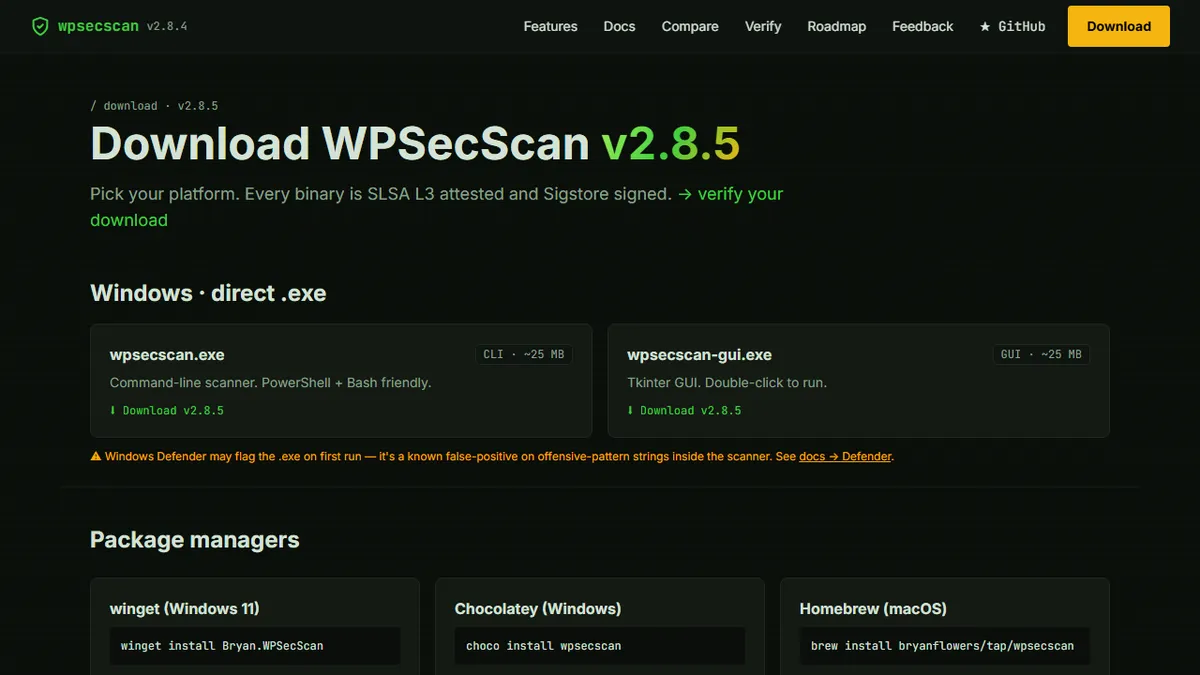
Task: Open the Verify nav link
Action: 763,26
